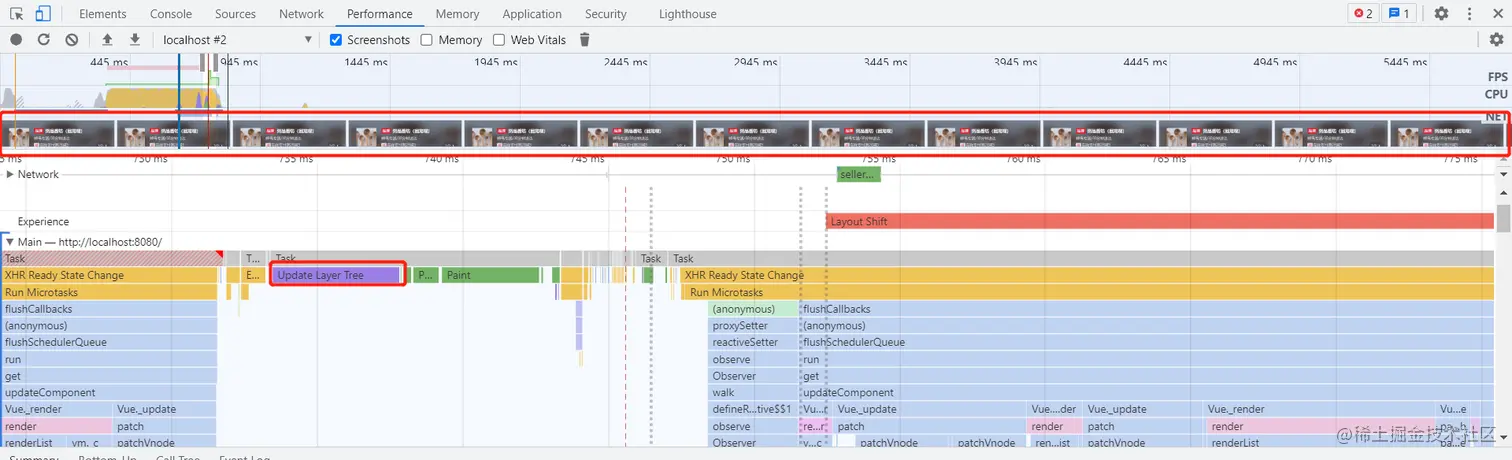Select the proxySetter flame entry
1512x460 pixels.
click(x=753, y=325)
